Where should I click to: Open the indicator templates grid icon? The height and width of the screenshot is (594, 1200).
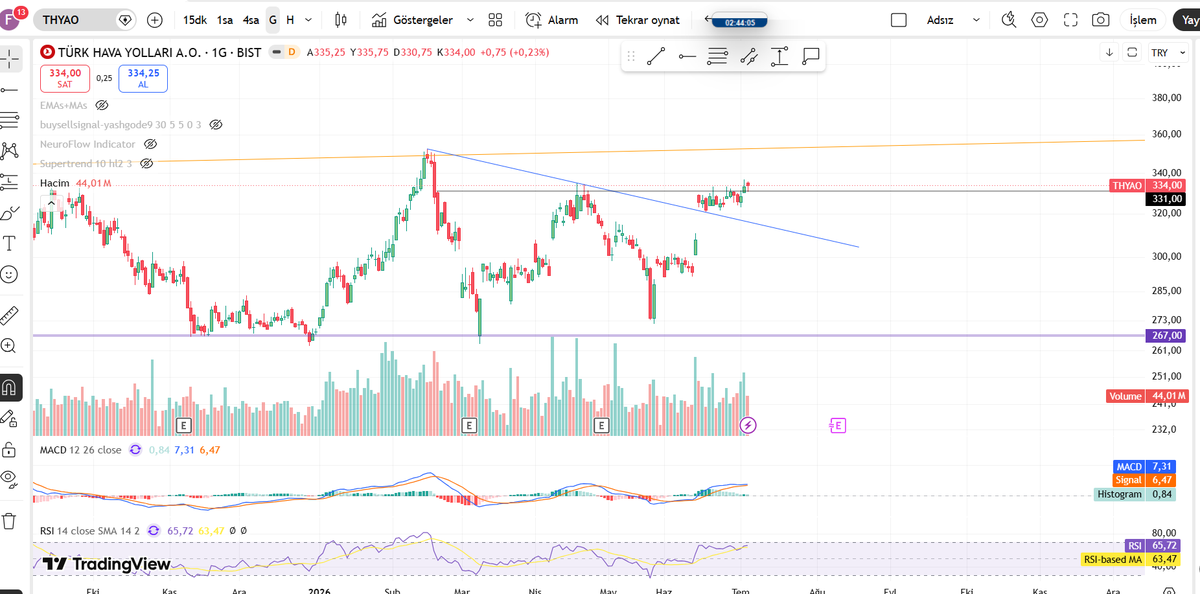coord(495,20)
